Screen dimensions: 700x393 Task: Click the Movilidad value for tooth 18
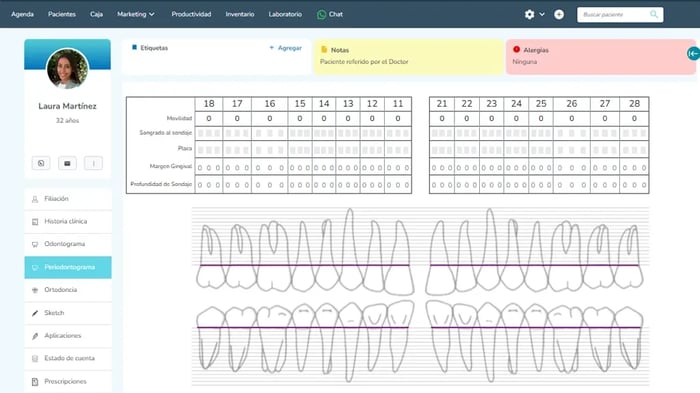click(209, 119)
